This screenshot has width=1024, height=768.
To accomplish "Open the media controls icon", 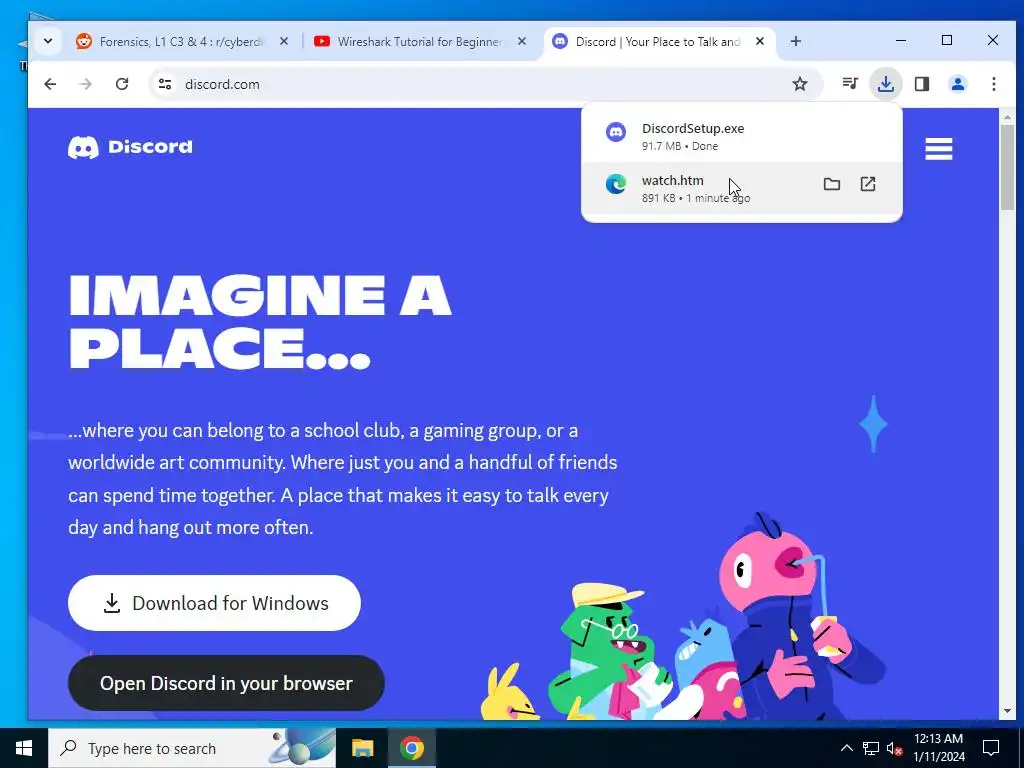I will coord(850,84).
